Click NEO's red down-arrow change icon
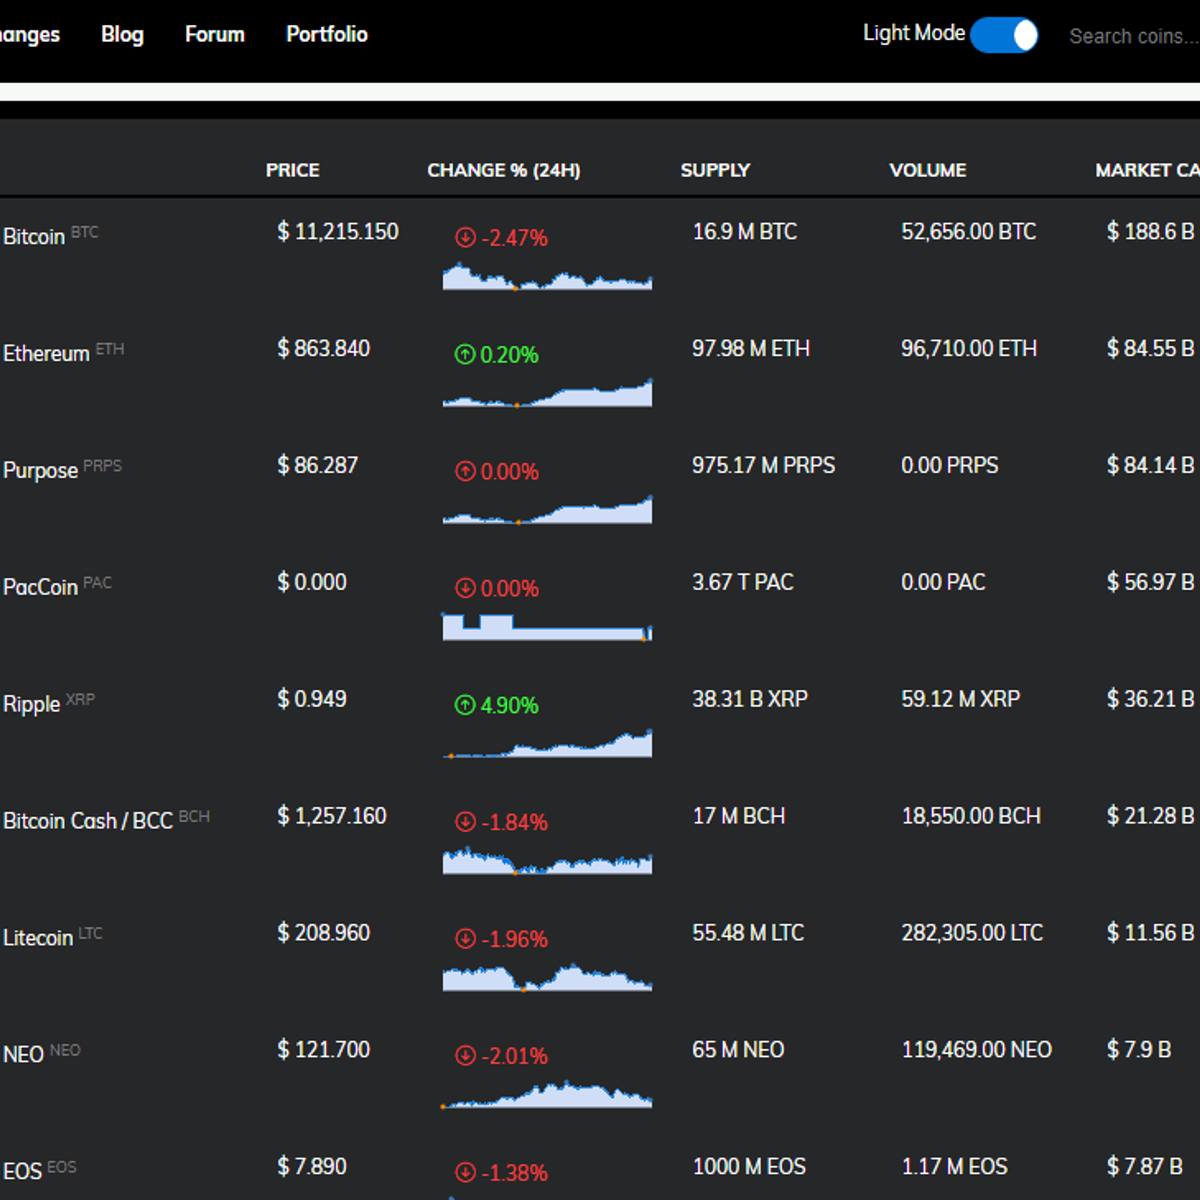The image size is (1200, 1200). click(x=465, y=1055)
